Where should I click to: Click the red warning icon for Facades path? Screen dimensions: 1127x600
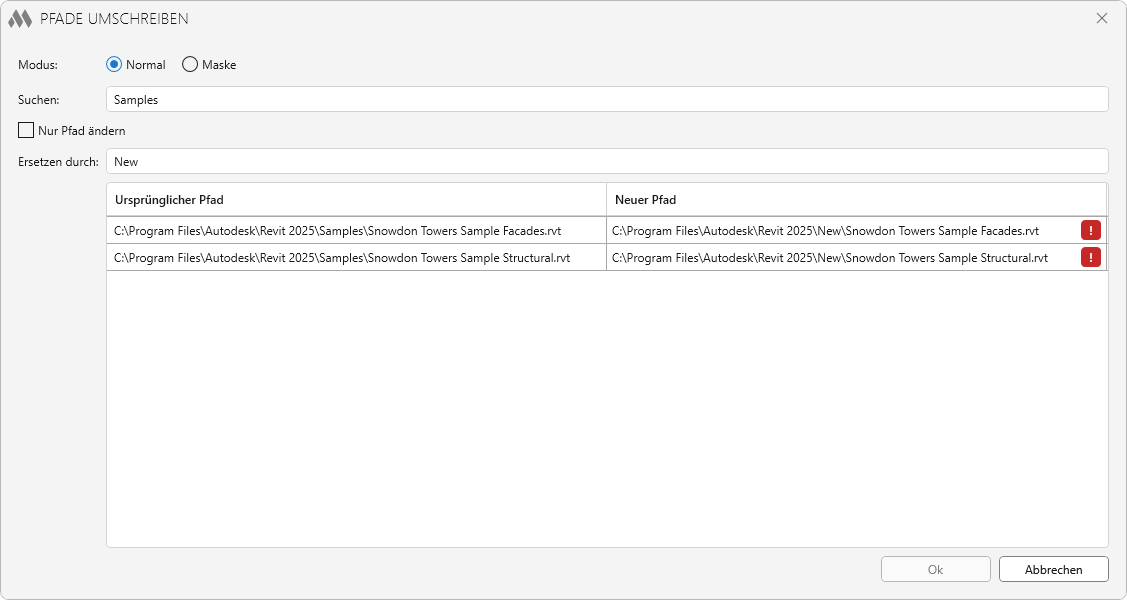point(1090,230)
